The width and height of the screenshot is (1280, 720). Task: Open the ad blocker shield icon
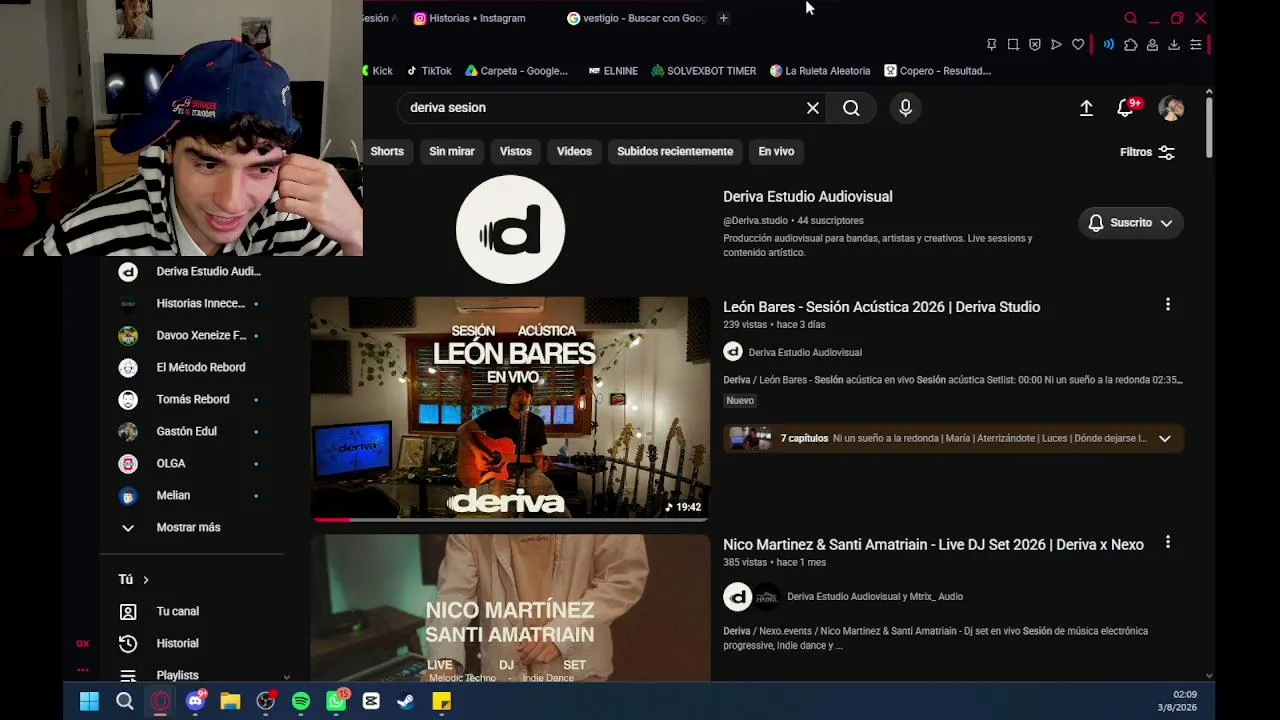coord(1035,45)
